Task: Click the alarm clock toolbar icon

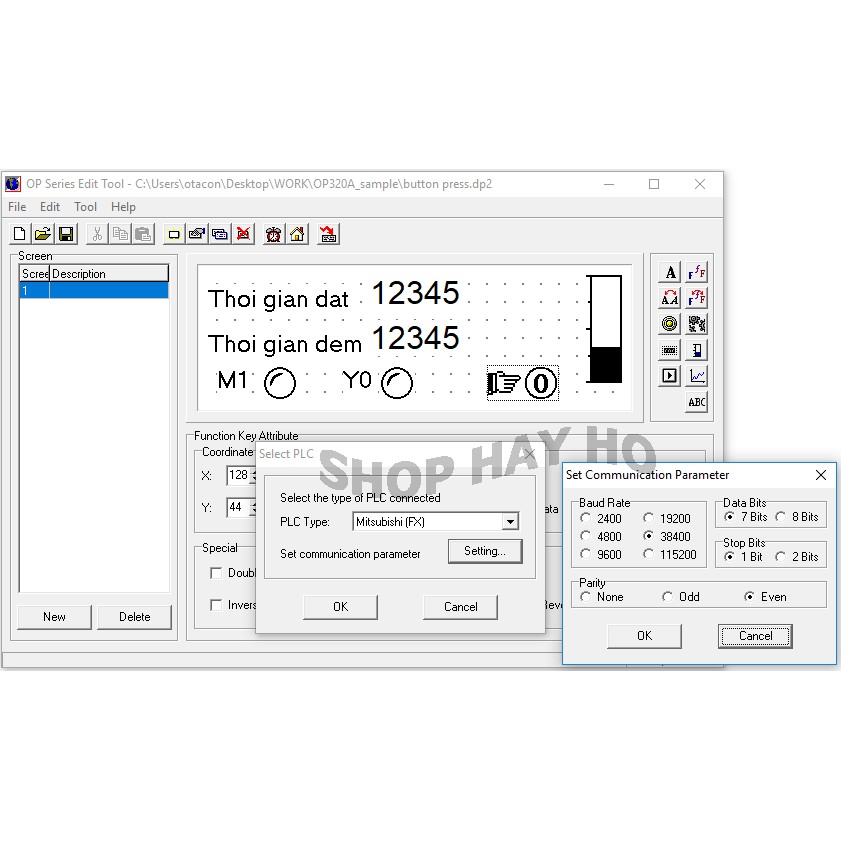Action: coord(272,233)
